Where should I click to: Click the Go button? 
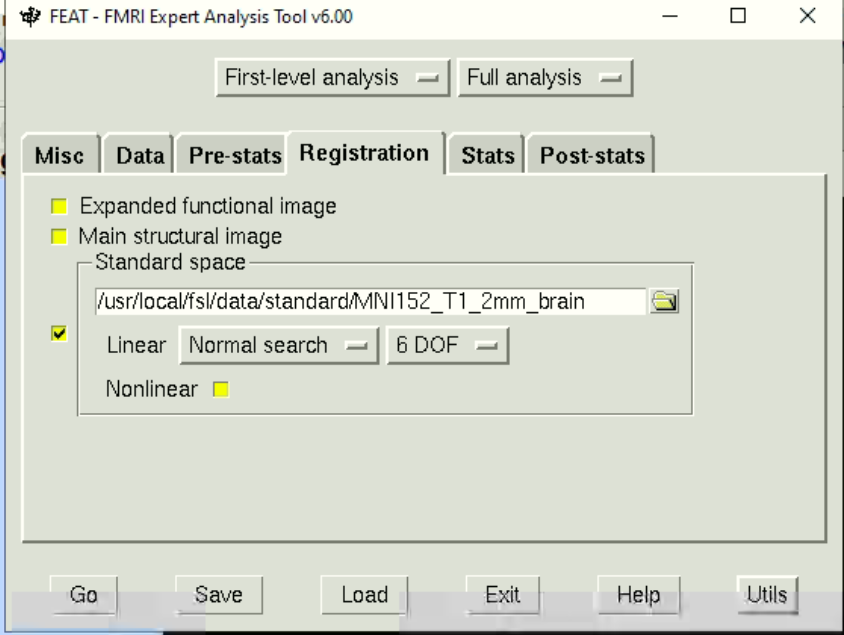coord(83,595)
